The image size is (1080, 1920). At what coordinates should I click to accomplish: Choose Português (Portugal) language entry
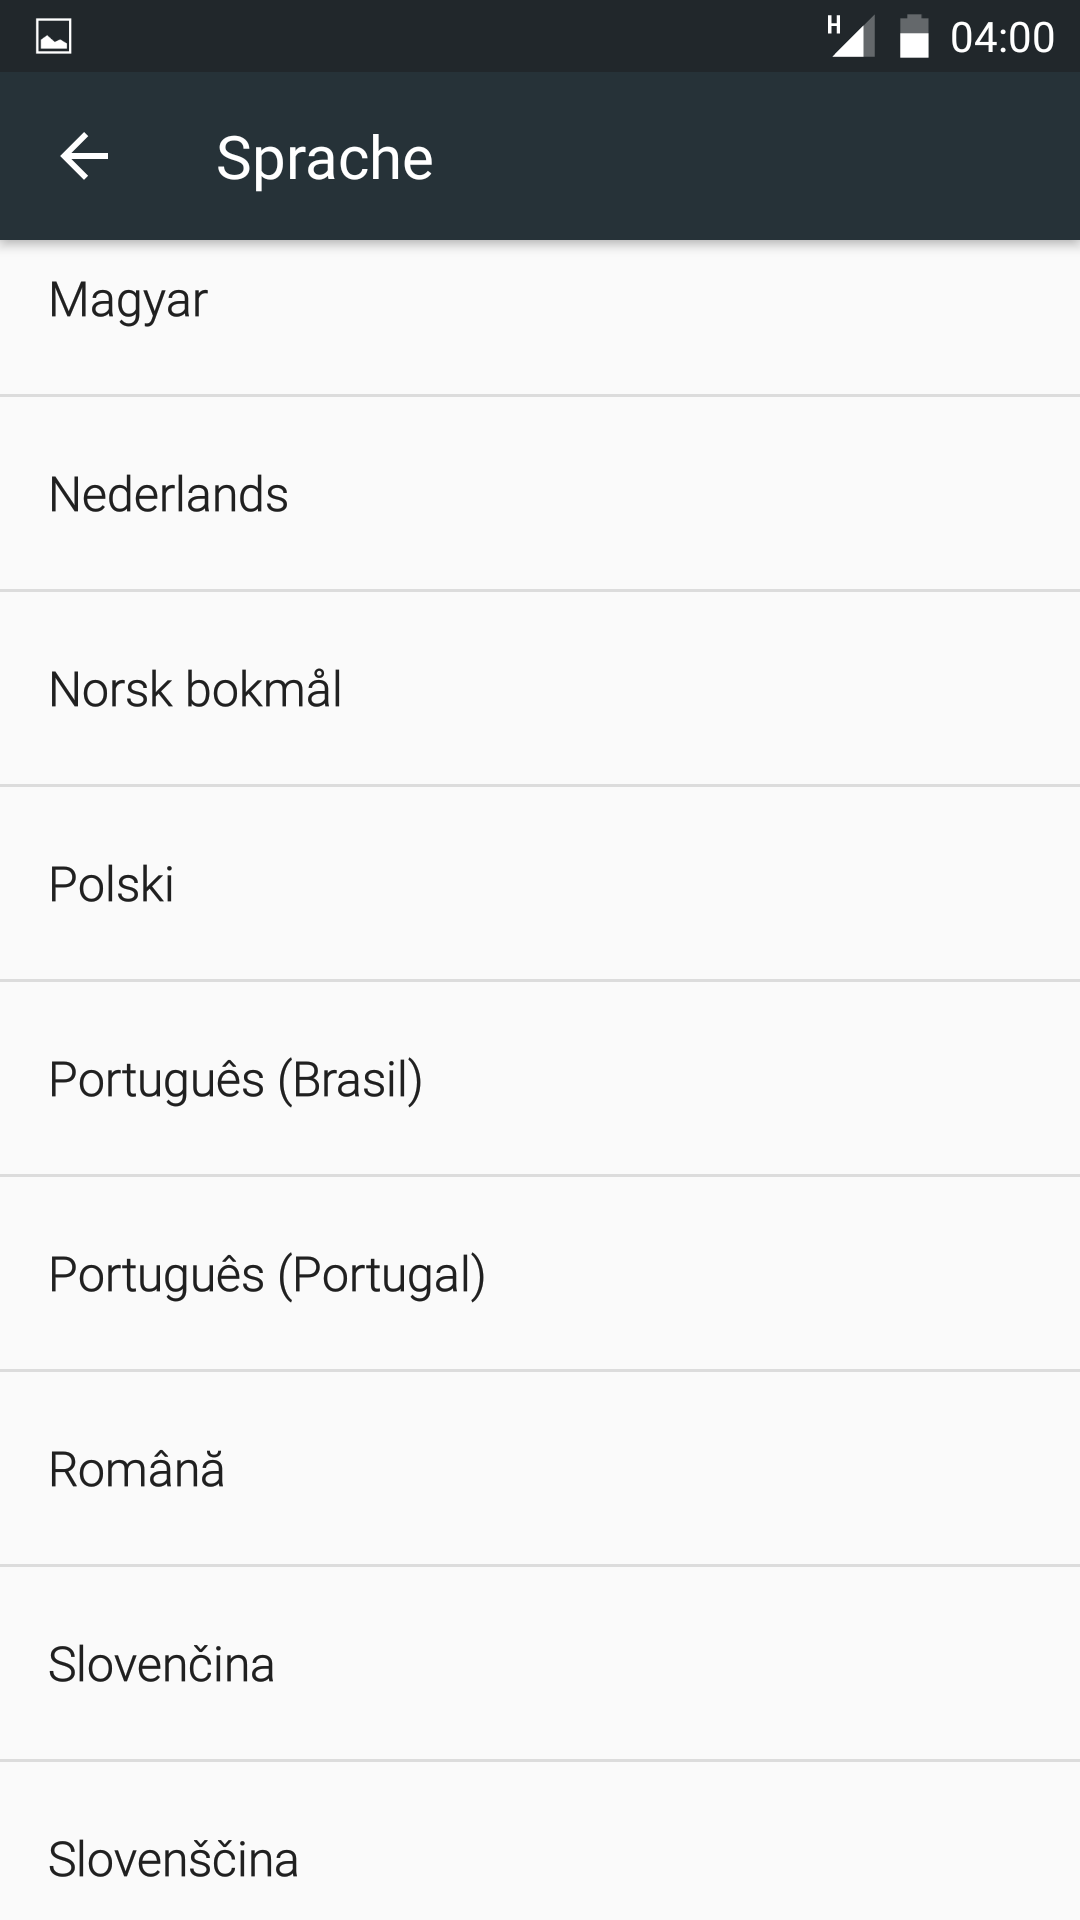pyautogui.click(x=267, y=1274)
